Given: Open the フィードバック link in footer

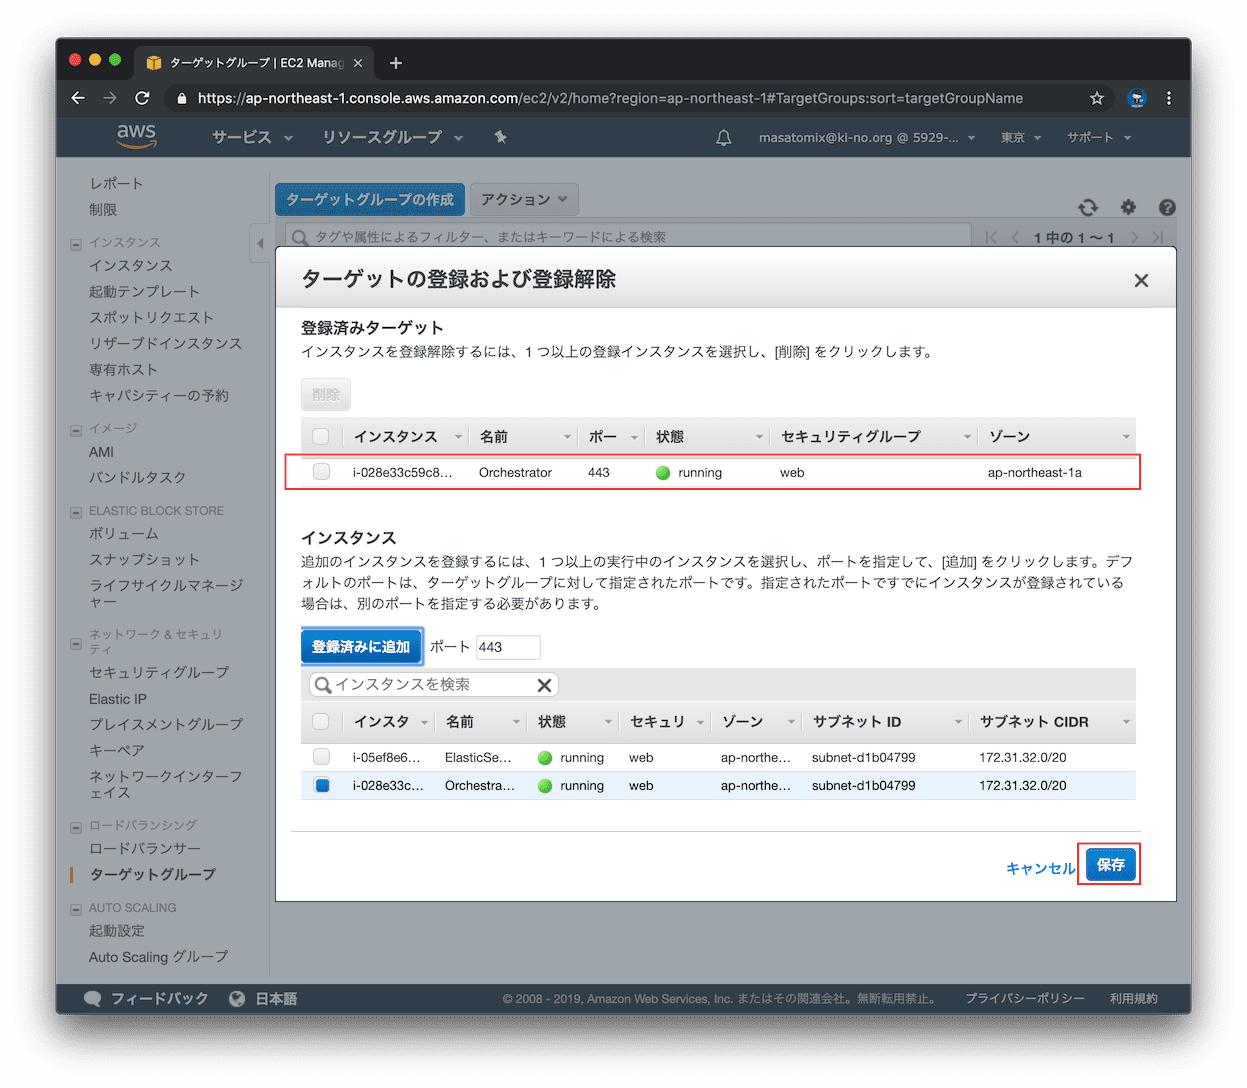Looking at the screenshot, I should pos(159,998).
